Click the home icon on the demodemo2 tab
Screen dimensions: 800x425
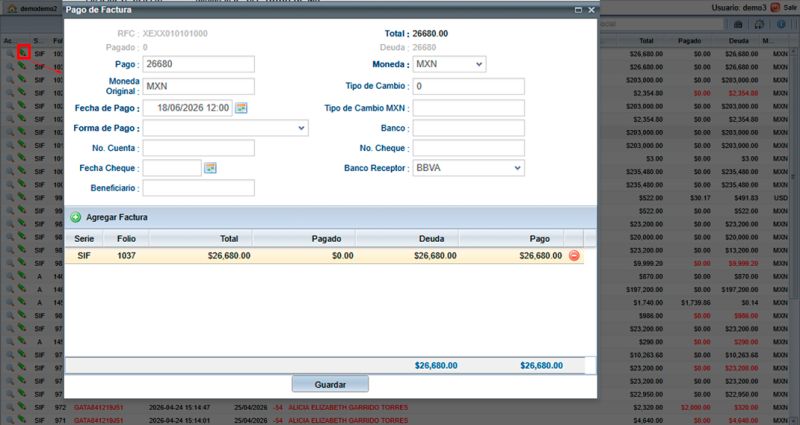(12, 9)
